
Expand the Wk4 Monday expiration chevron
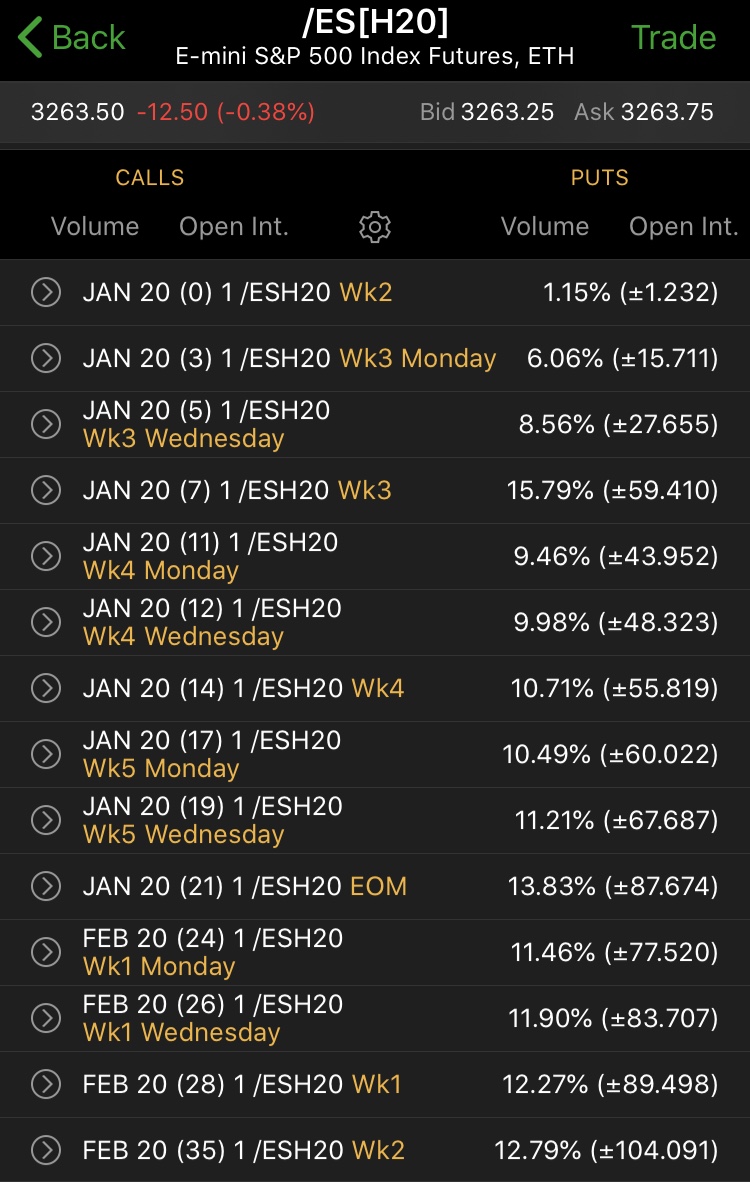[46, 556]
